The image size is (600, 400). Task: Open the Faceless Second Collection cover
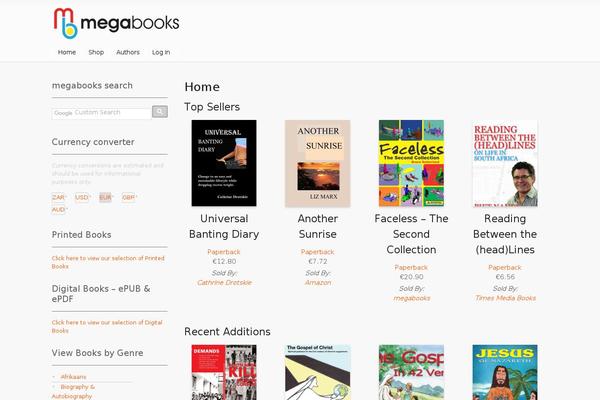tap(411, 163)
